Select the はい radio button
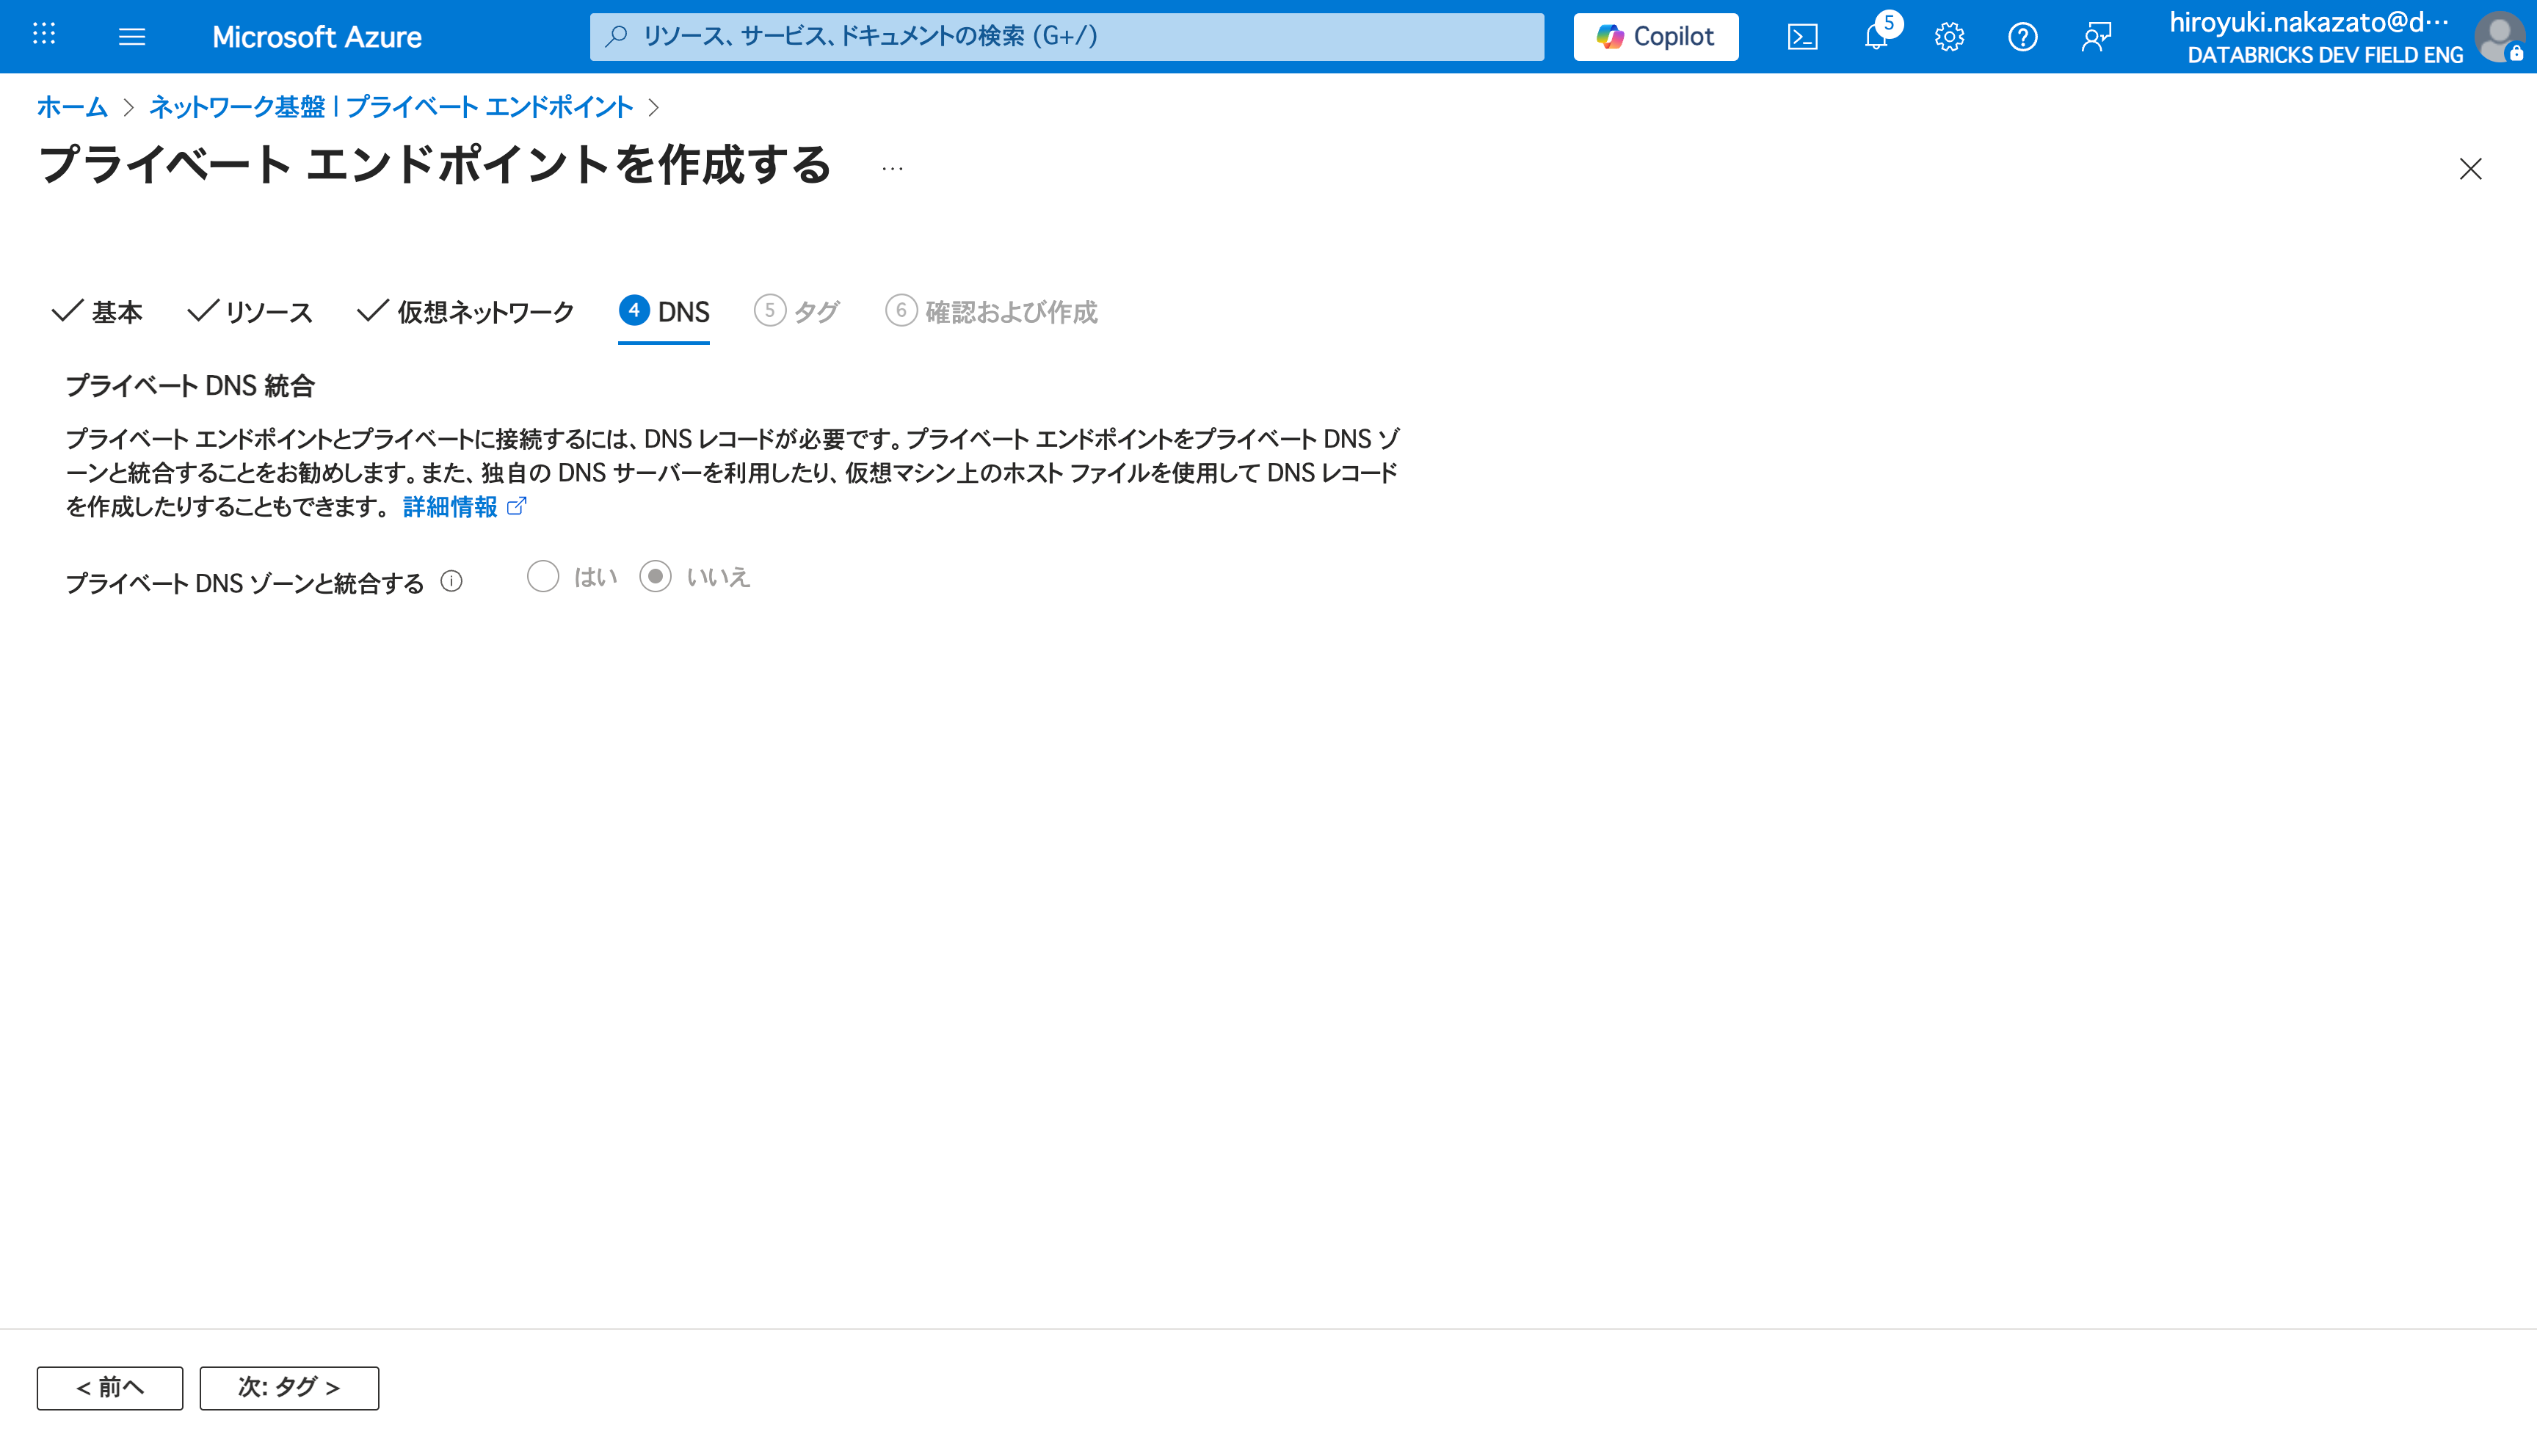Image resolution: width=2537 pixels, height=1456 pixels. pos(543,576)
